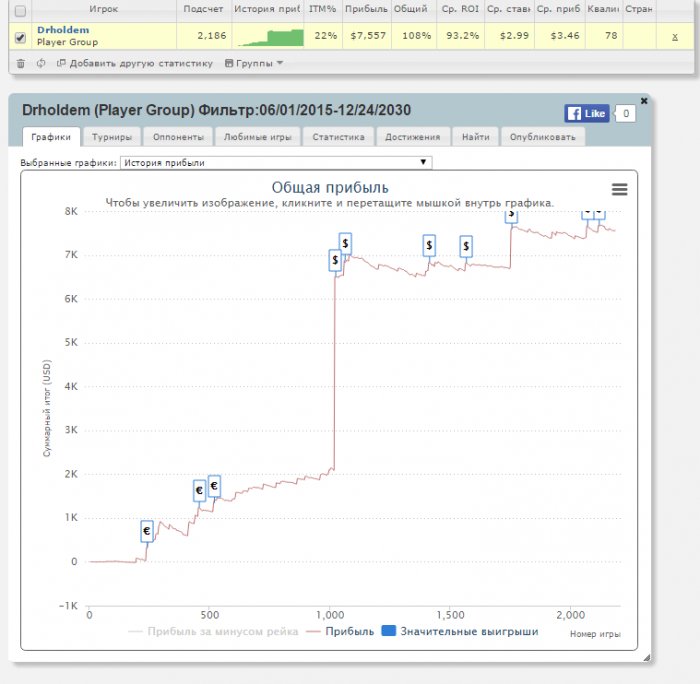Image resolution: width=700 pixels, height=684 pixels.
Task: Open the 'Статистика' tab
Action: pyautogui.click(x=337, y=137)
